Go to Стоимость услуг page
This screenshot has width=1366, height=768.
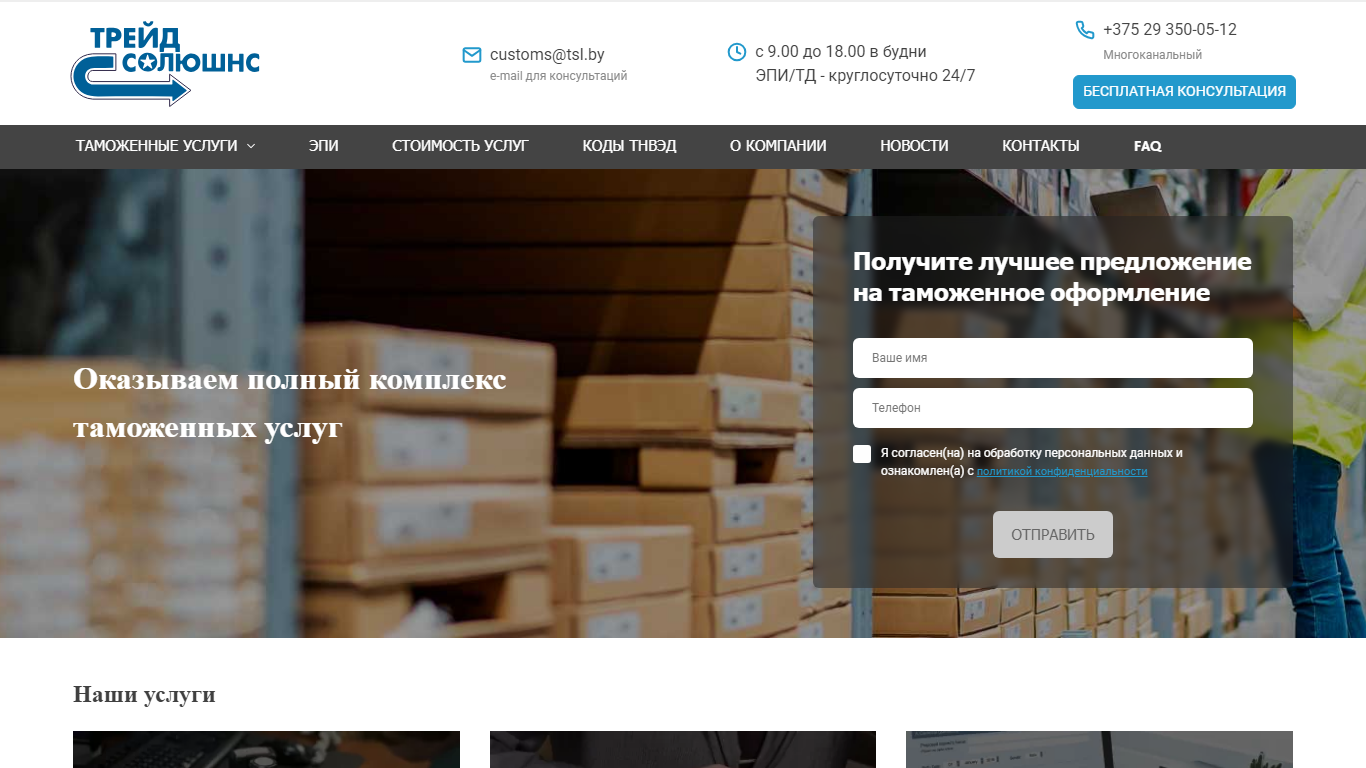(x=460, y=146)
